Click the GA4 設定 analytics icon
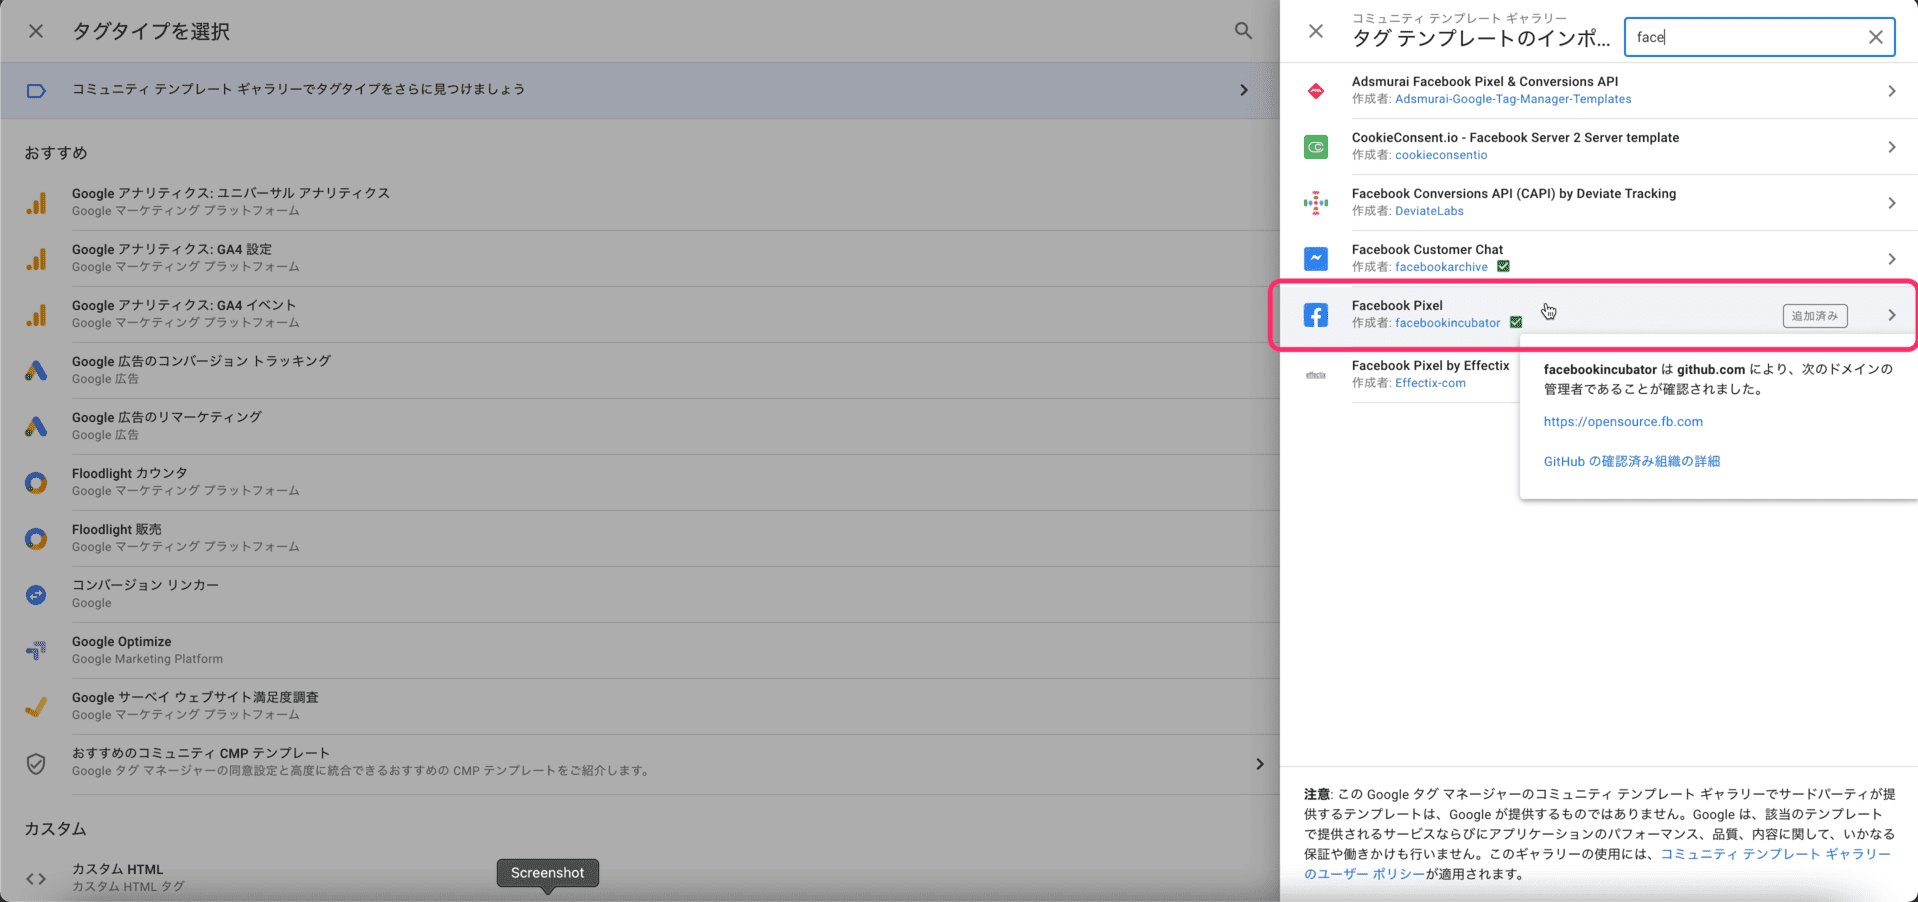 [36, 259]
